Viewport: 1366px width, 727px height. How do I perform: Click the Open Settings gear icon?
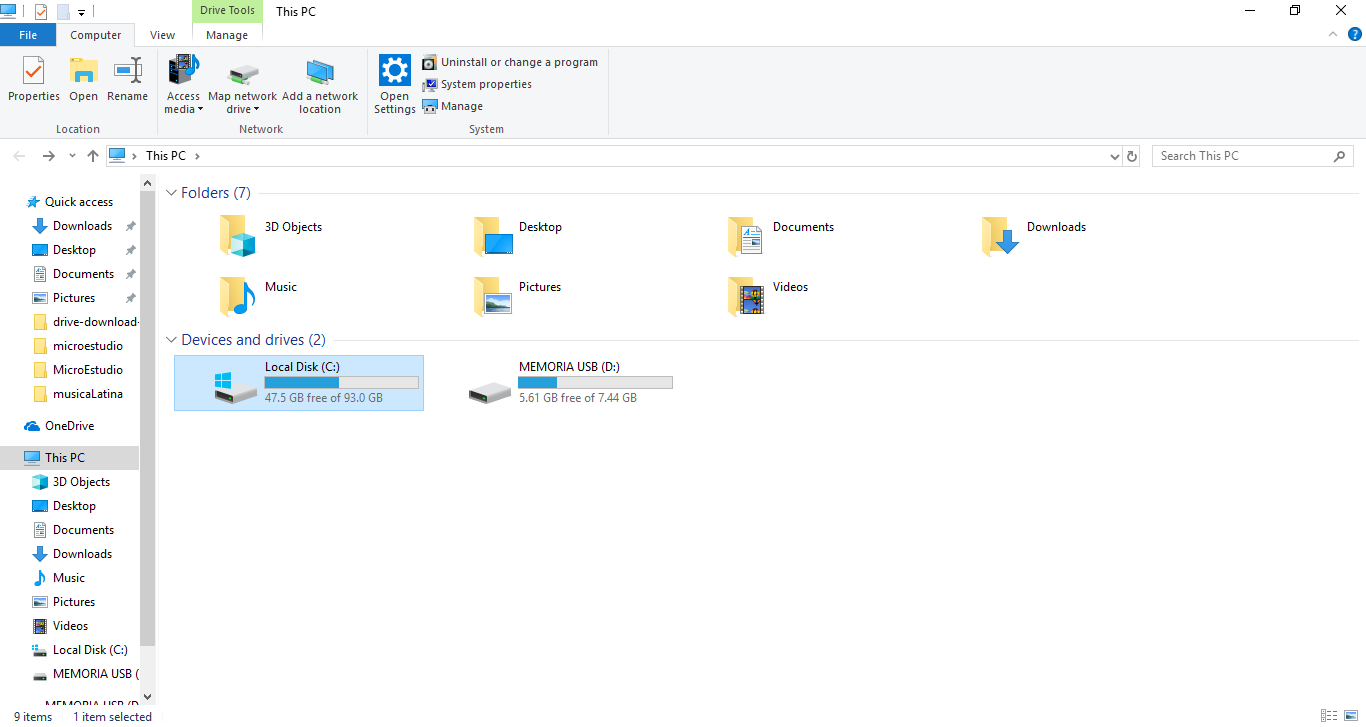click(395, 72)
